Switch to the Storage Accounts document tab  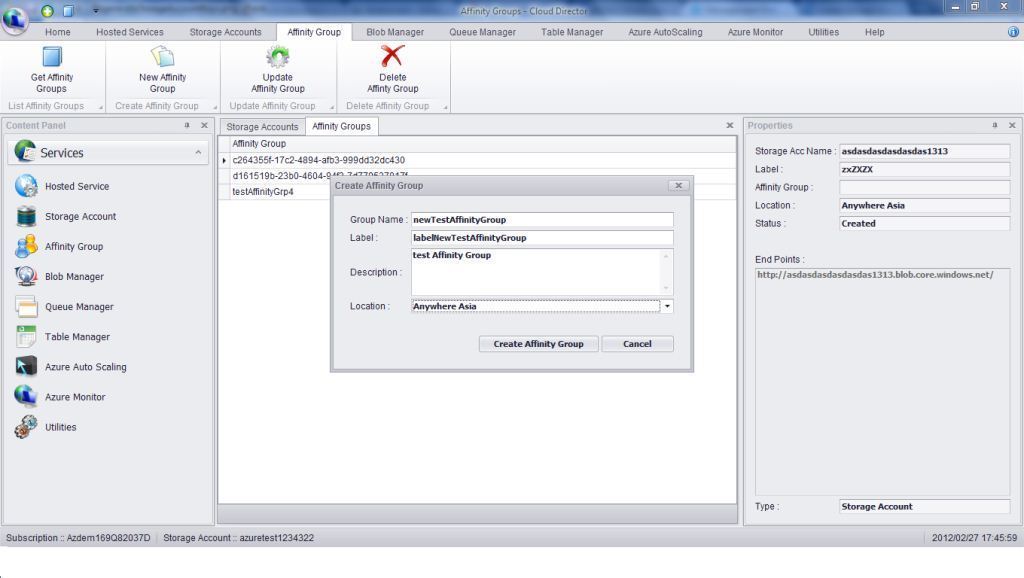point(262,127)
